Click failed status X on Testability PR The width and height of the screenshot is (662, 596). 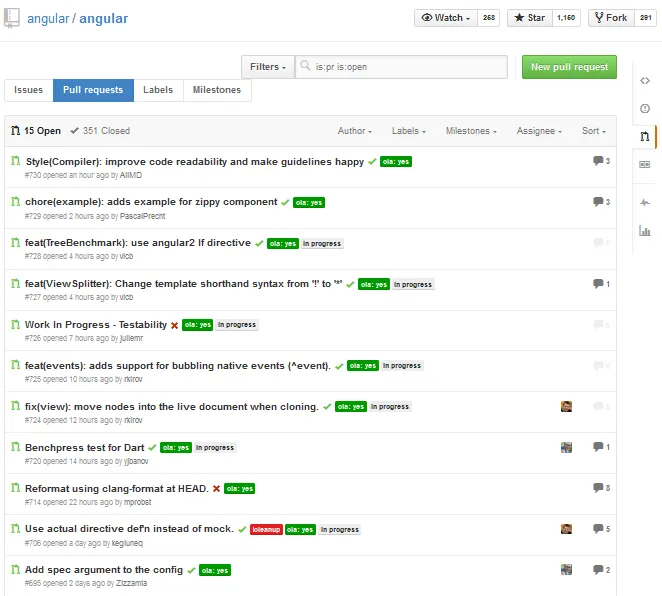(x=174, y=325)
